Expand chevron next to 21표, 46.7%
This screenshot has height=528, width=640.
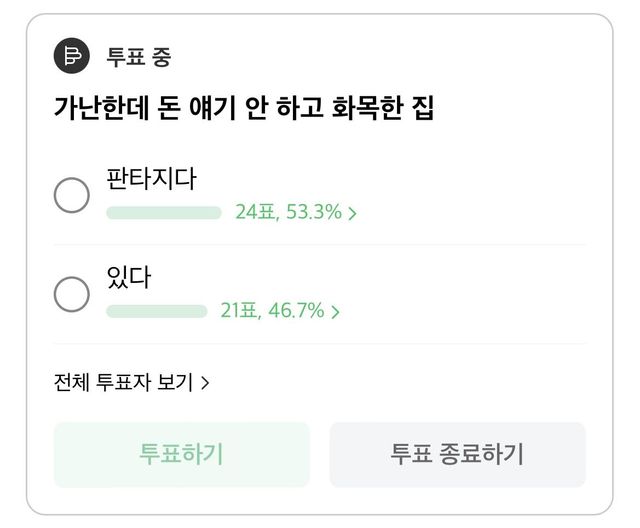pos(336,312)
